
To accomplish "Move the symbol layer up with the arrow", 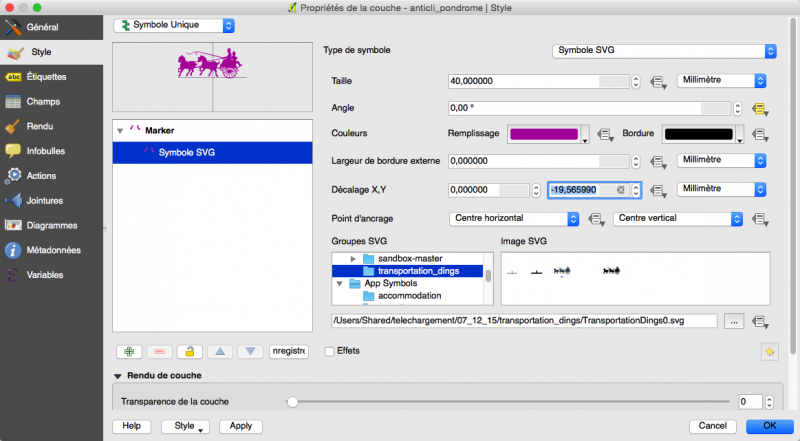I will click(x=220, y=351).
